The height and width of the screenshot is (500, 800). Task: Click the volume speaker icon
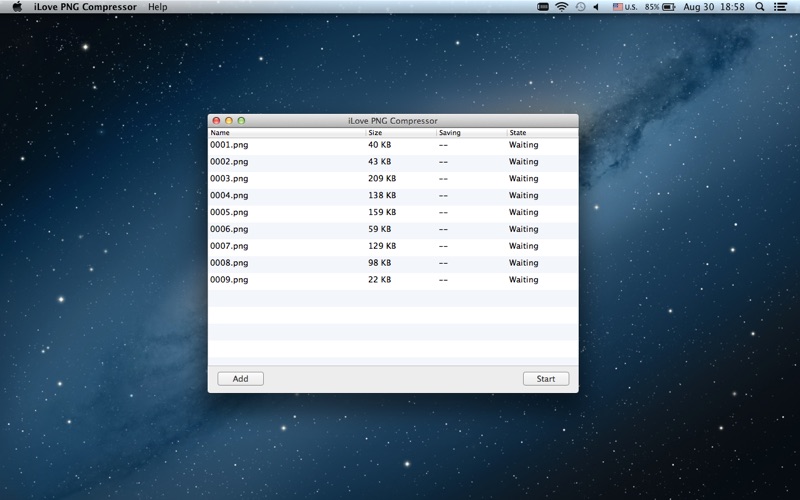596,7
